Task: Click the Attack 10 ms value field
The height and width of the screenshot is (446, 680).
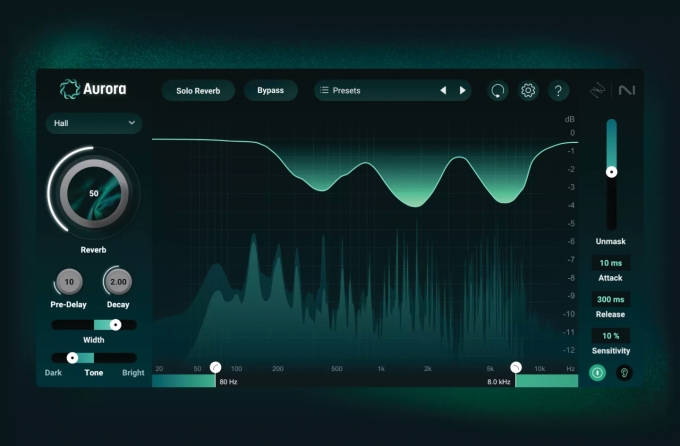Action: click(x=610, y=263)
